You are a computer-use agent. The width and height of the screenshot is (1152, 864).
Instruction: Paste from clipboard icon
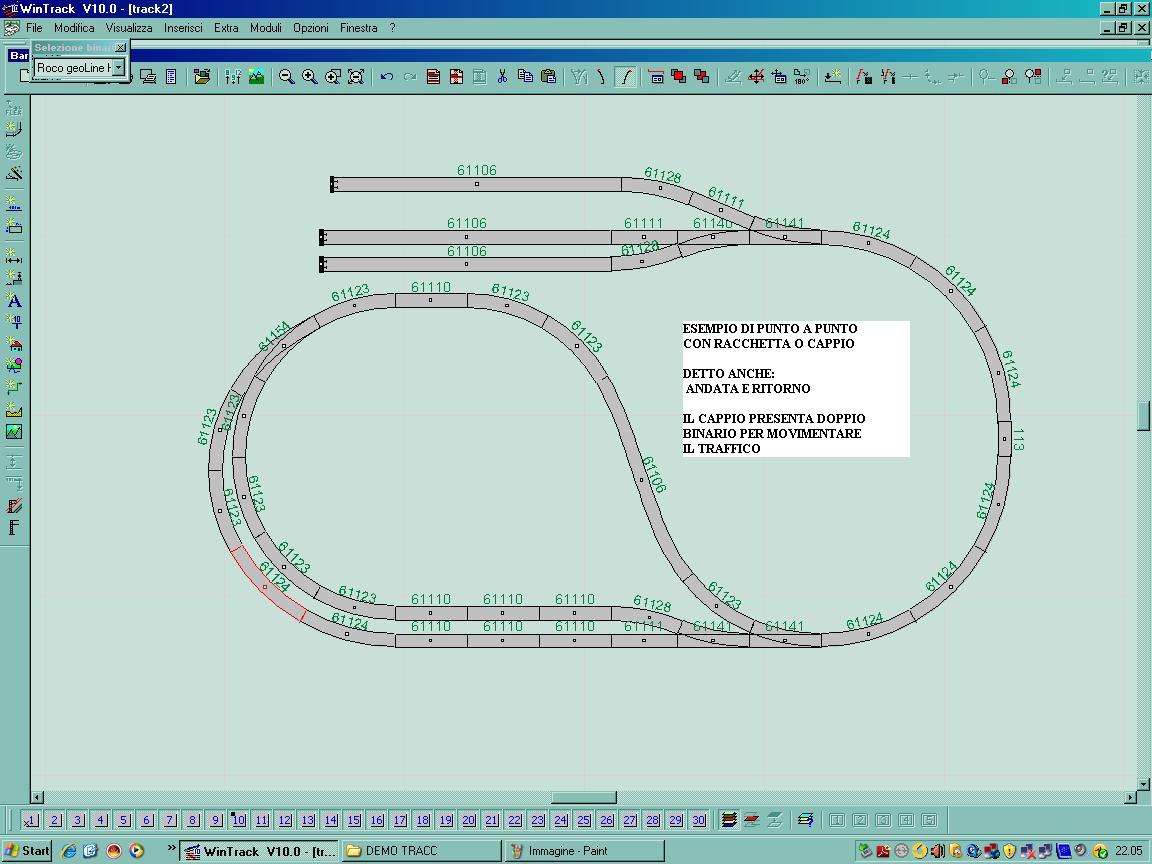tap(549, 76)
